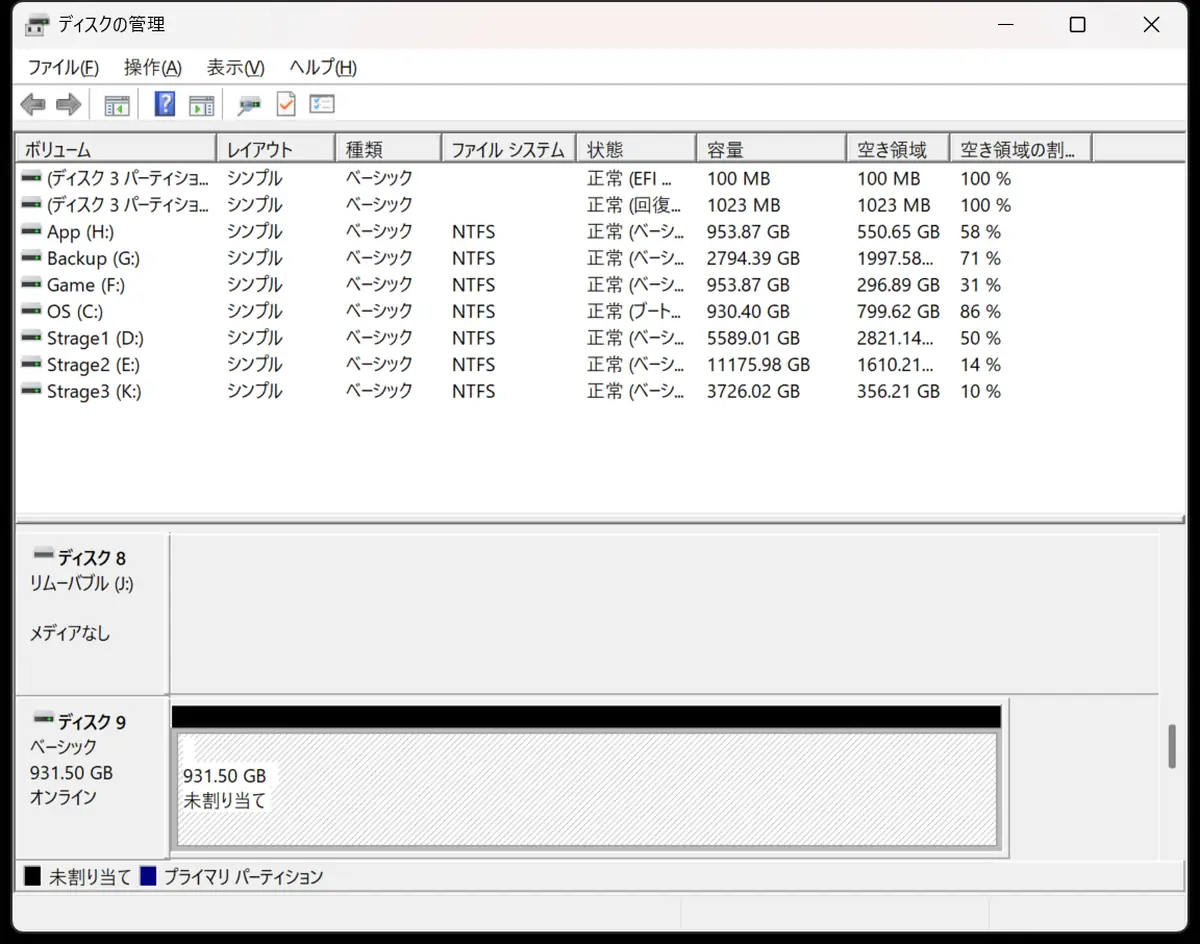Click the Disk Management app icon in title bar
The height and width of the screenshot is (944, 1200).
point(37,25)
